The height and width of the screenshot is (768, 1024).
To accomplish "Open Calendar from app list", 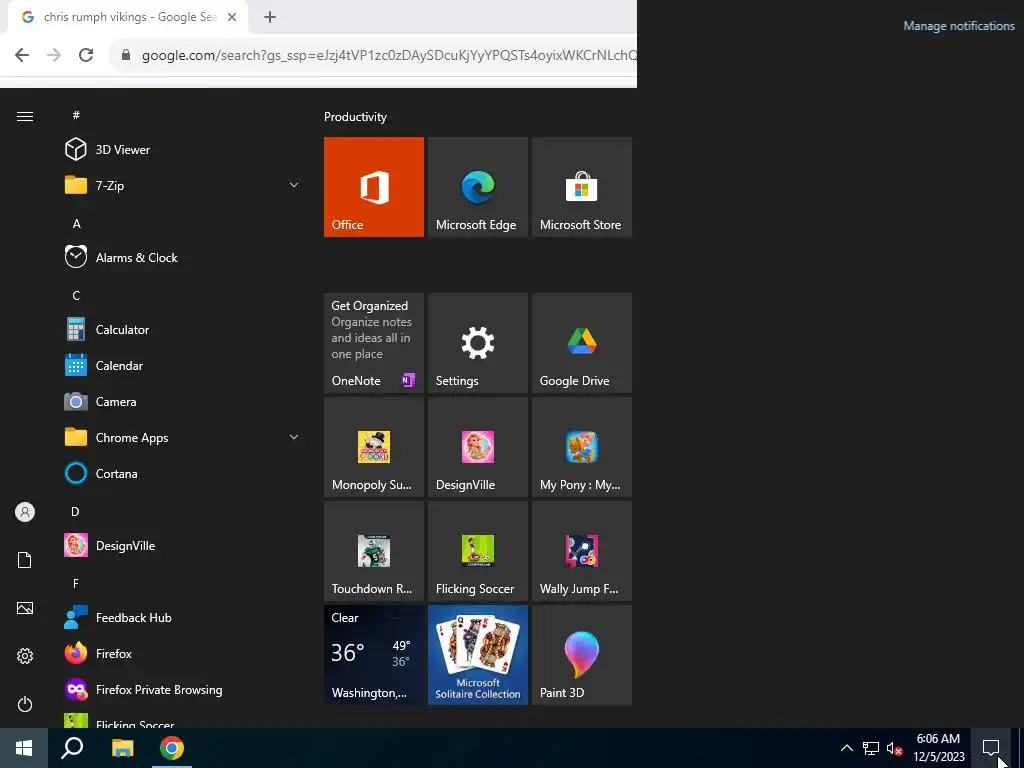I will tap(183, 365).
